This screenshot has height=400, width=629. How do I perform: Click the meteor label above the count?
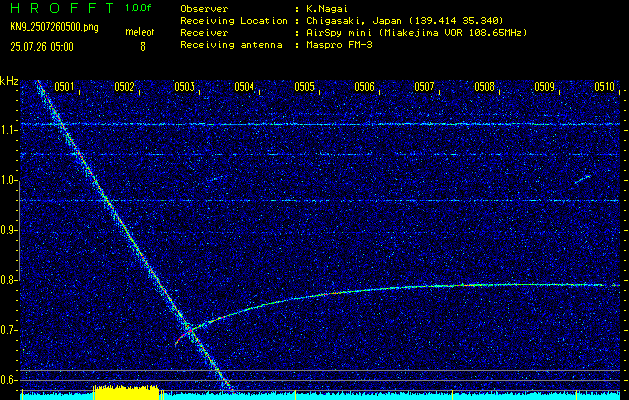pyautogui.click(x=140, y=32)
